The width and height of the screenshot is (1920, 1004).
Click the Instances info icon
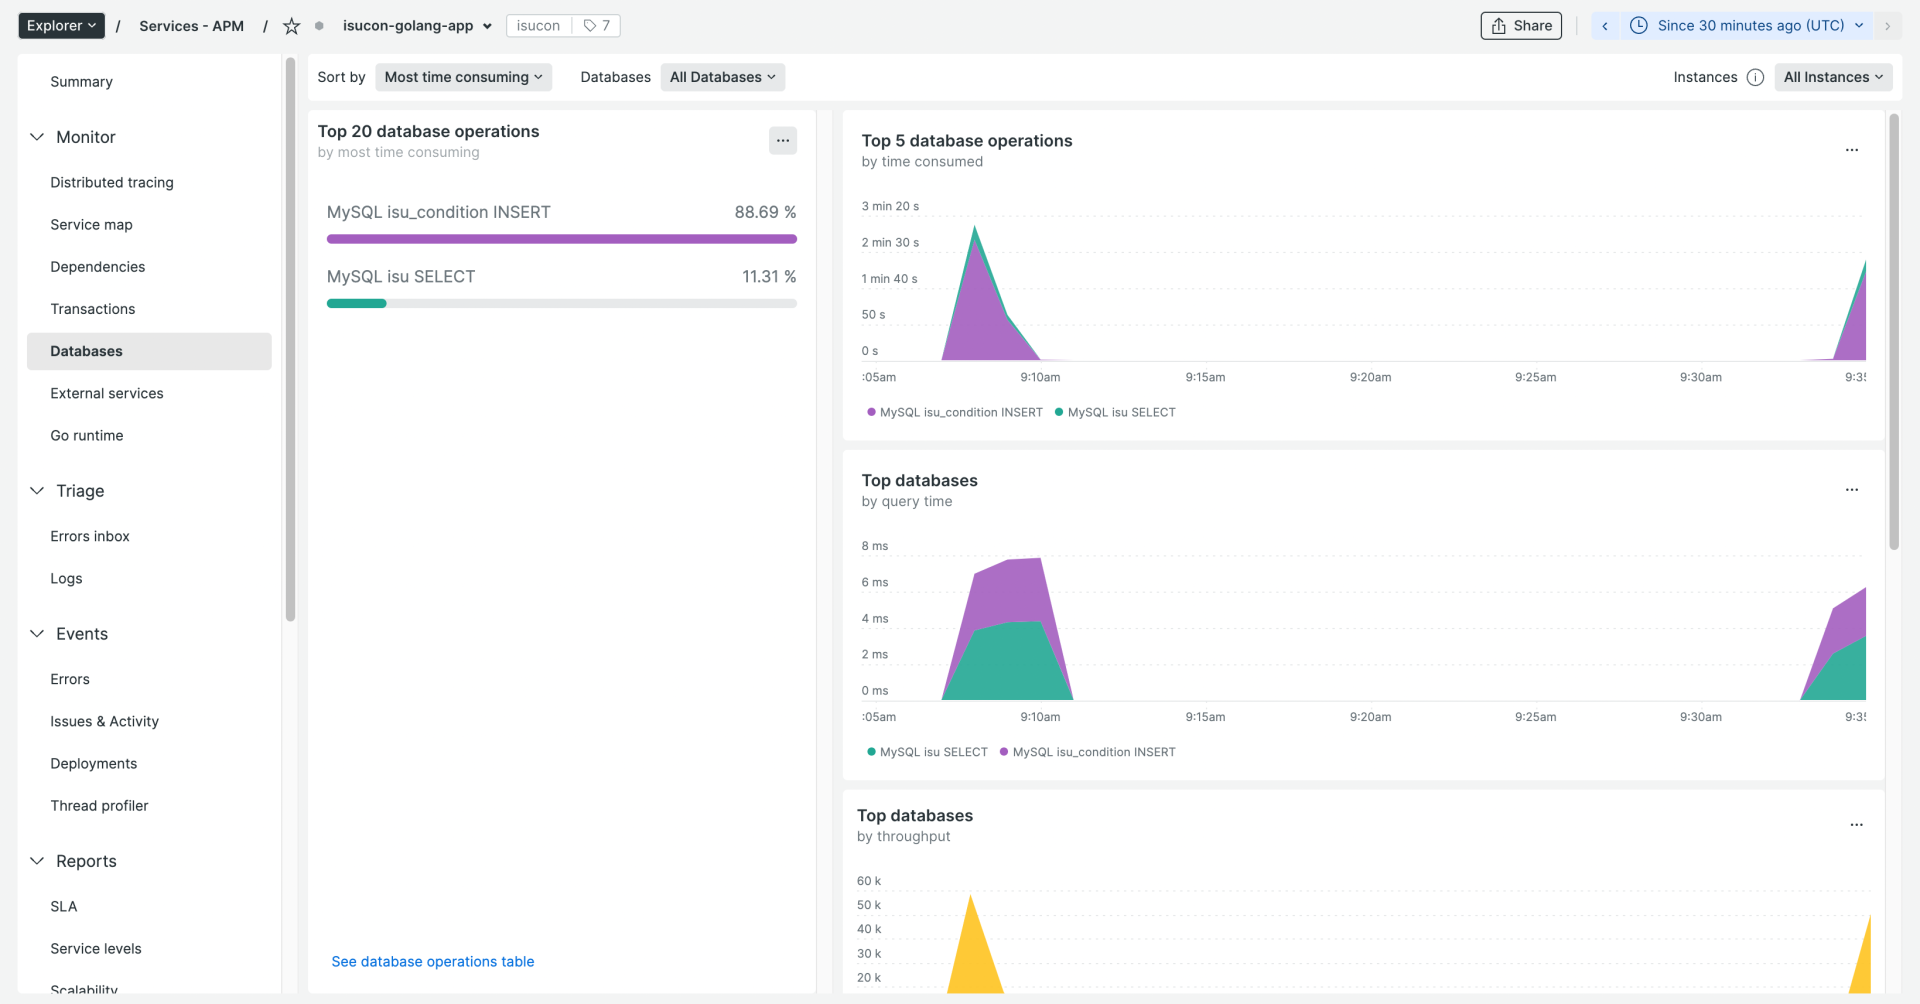[1756, 77]
